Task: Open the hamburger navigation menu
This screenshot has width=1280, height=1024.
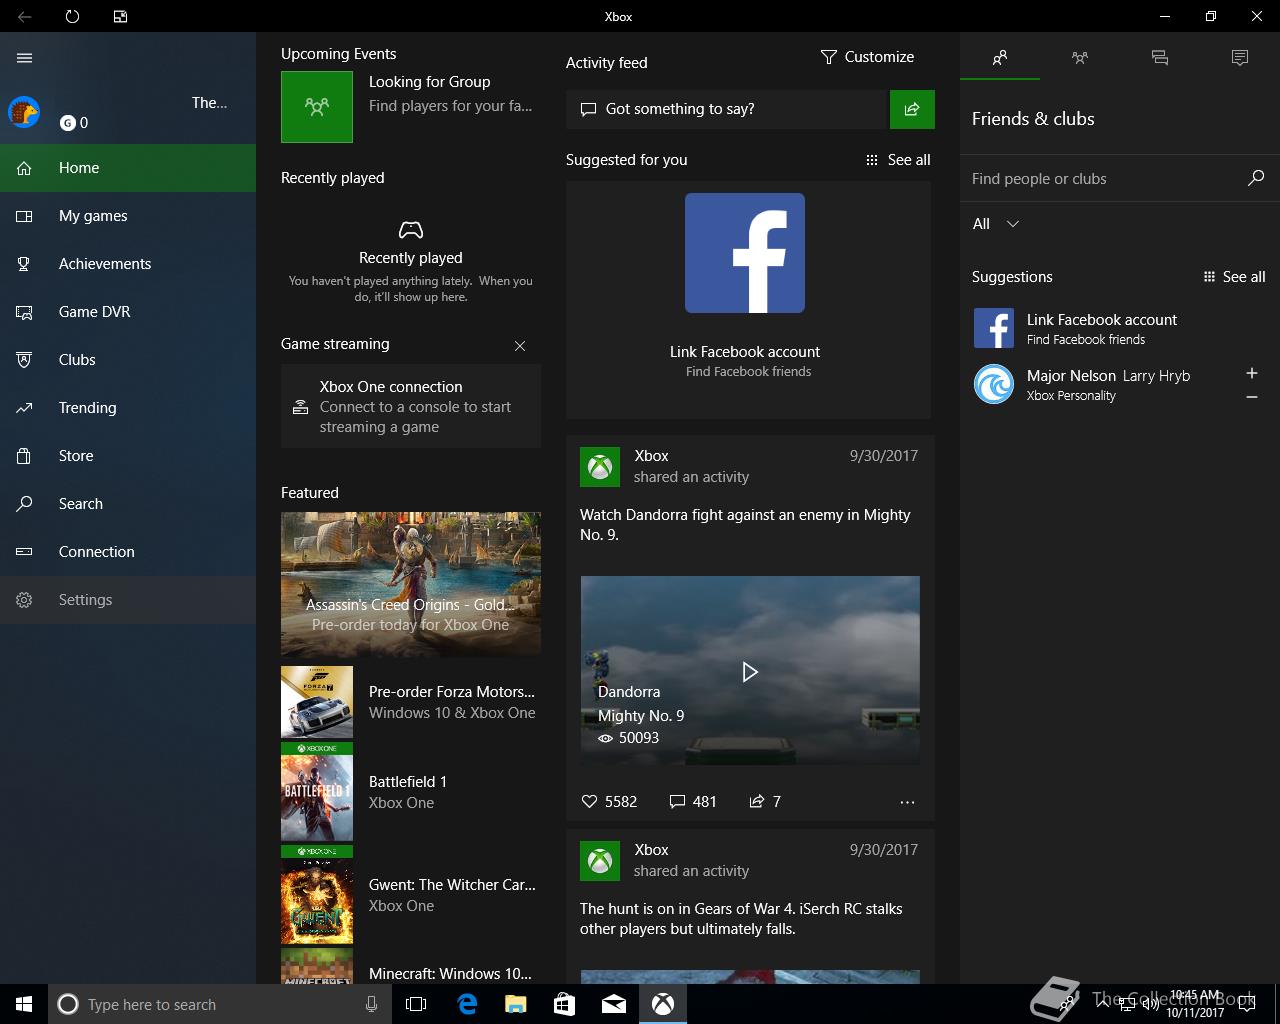Action: [24, 58]
